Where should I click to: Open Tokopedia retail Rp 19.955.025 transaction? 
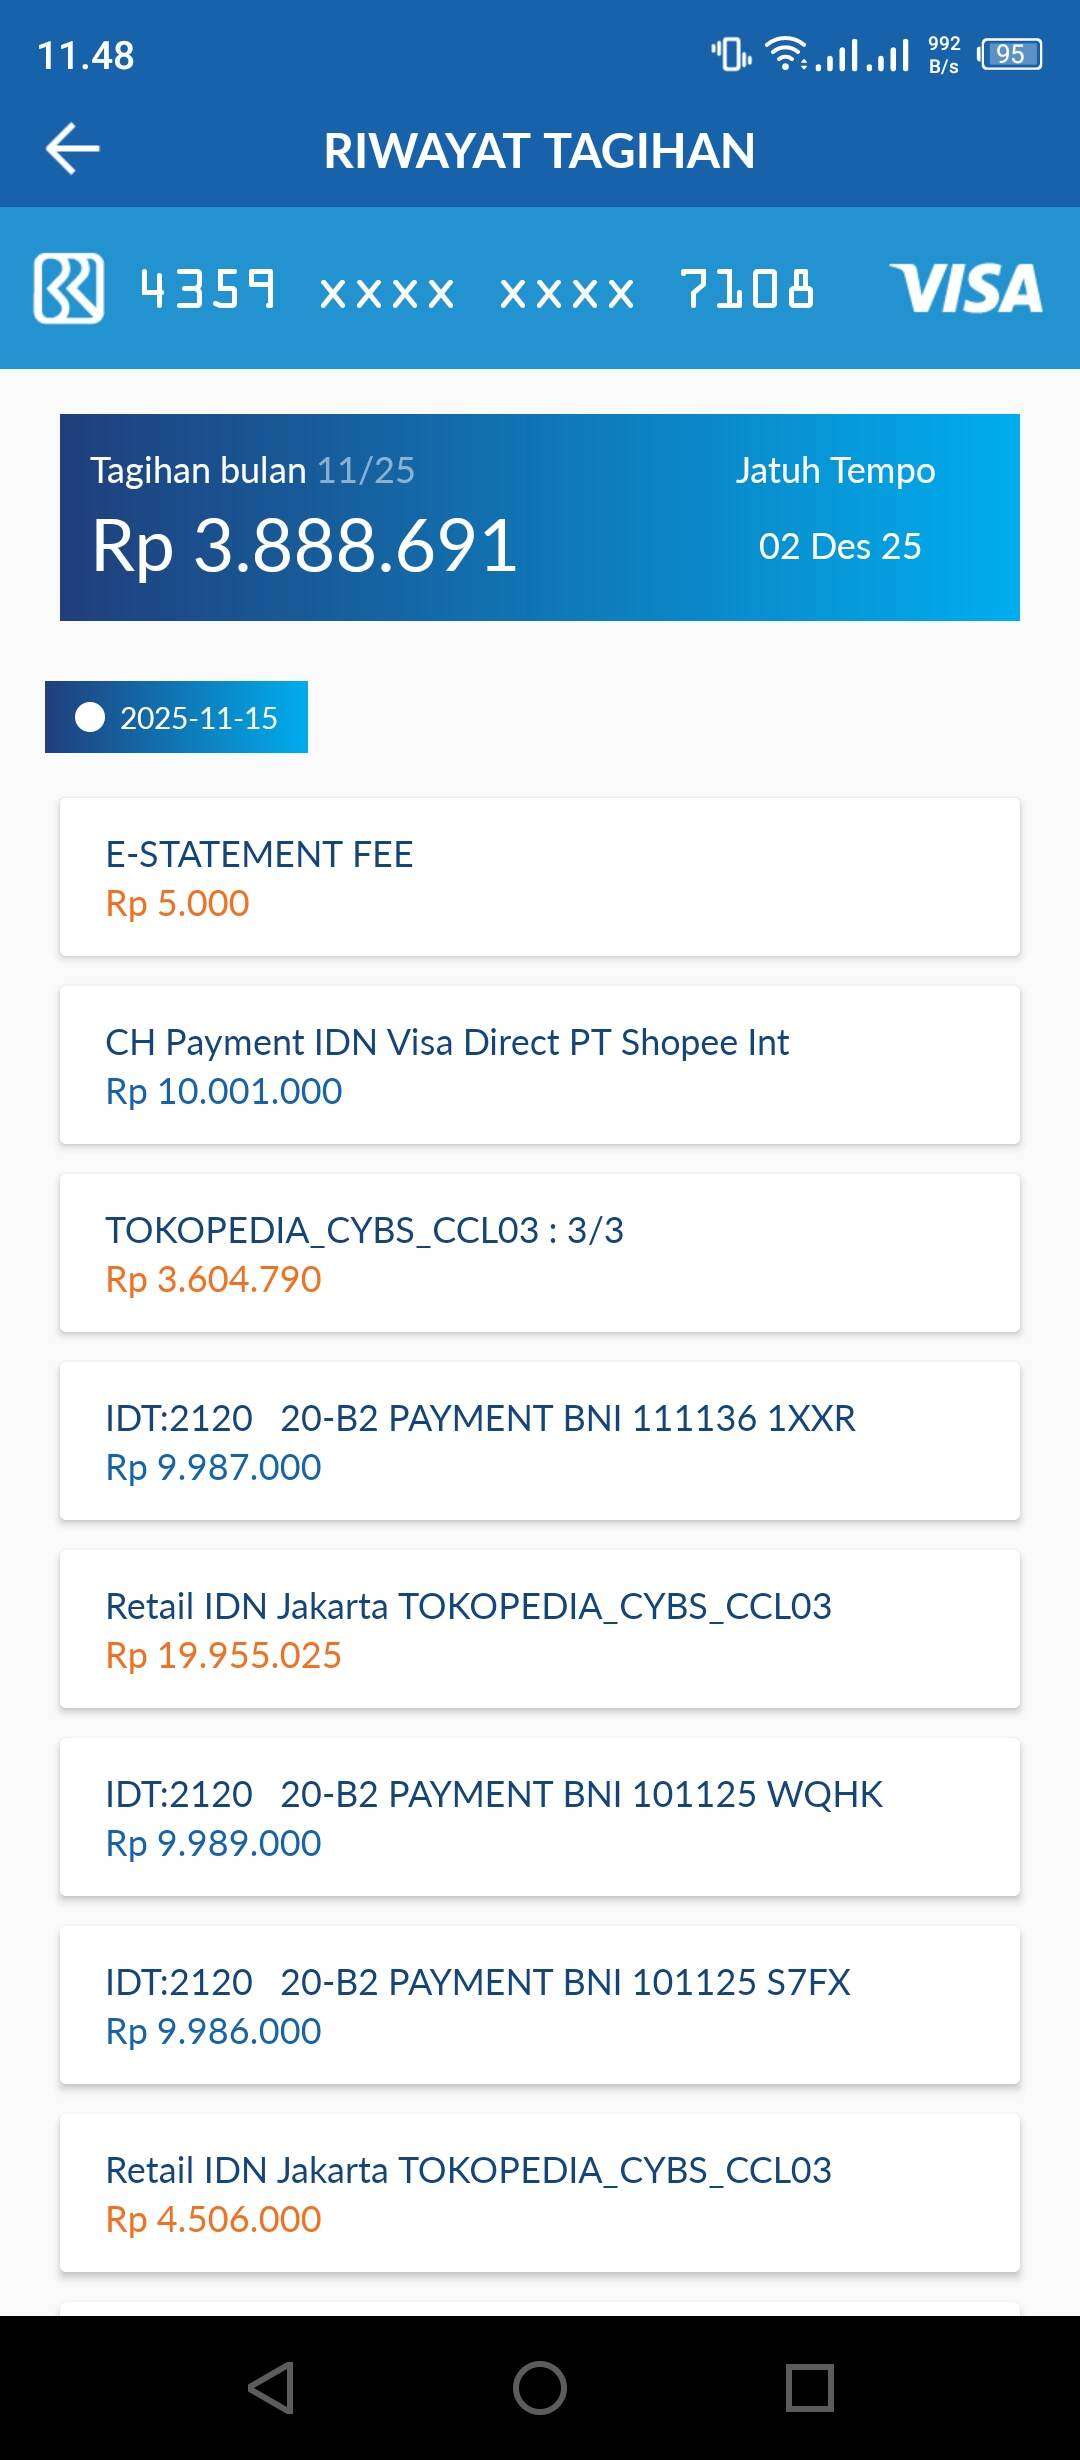click(x=540, y=1629)
